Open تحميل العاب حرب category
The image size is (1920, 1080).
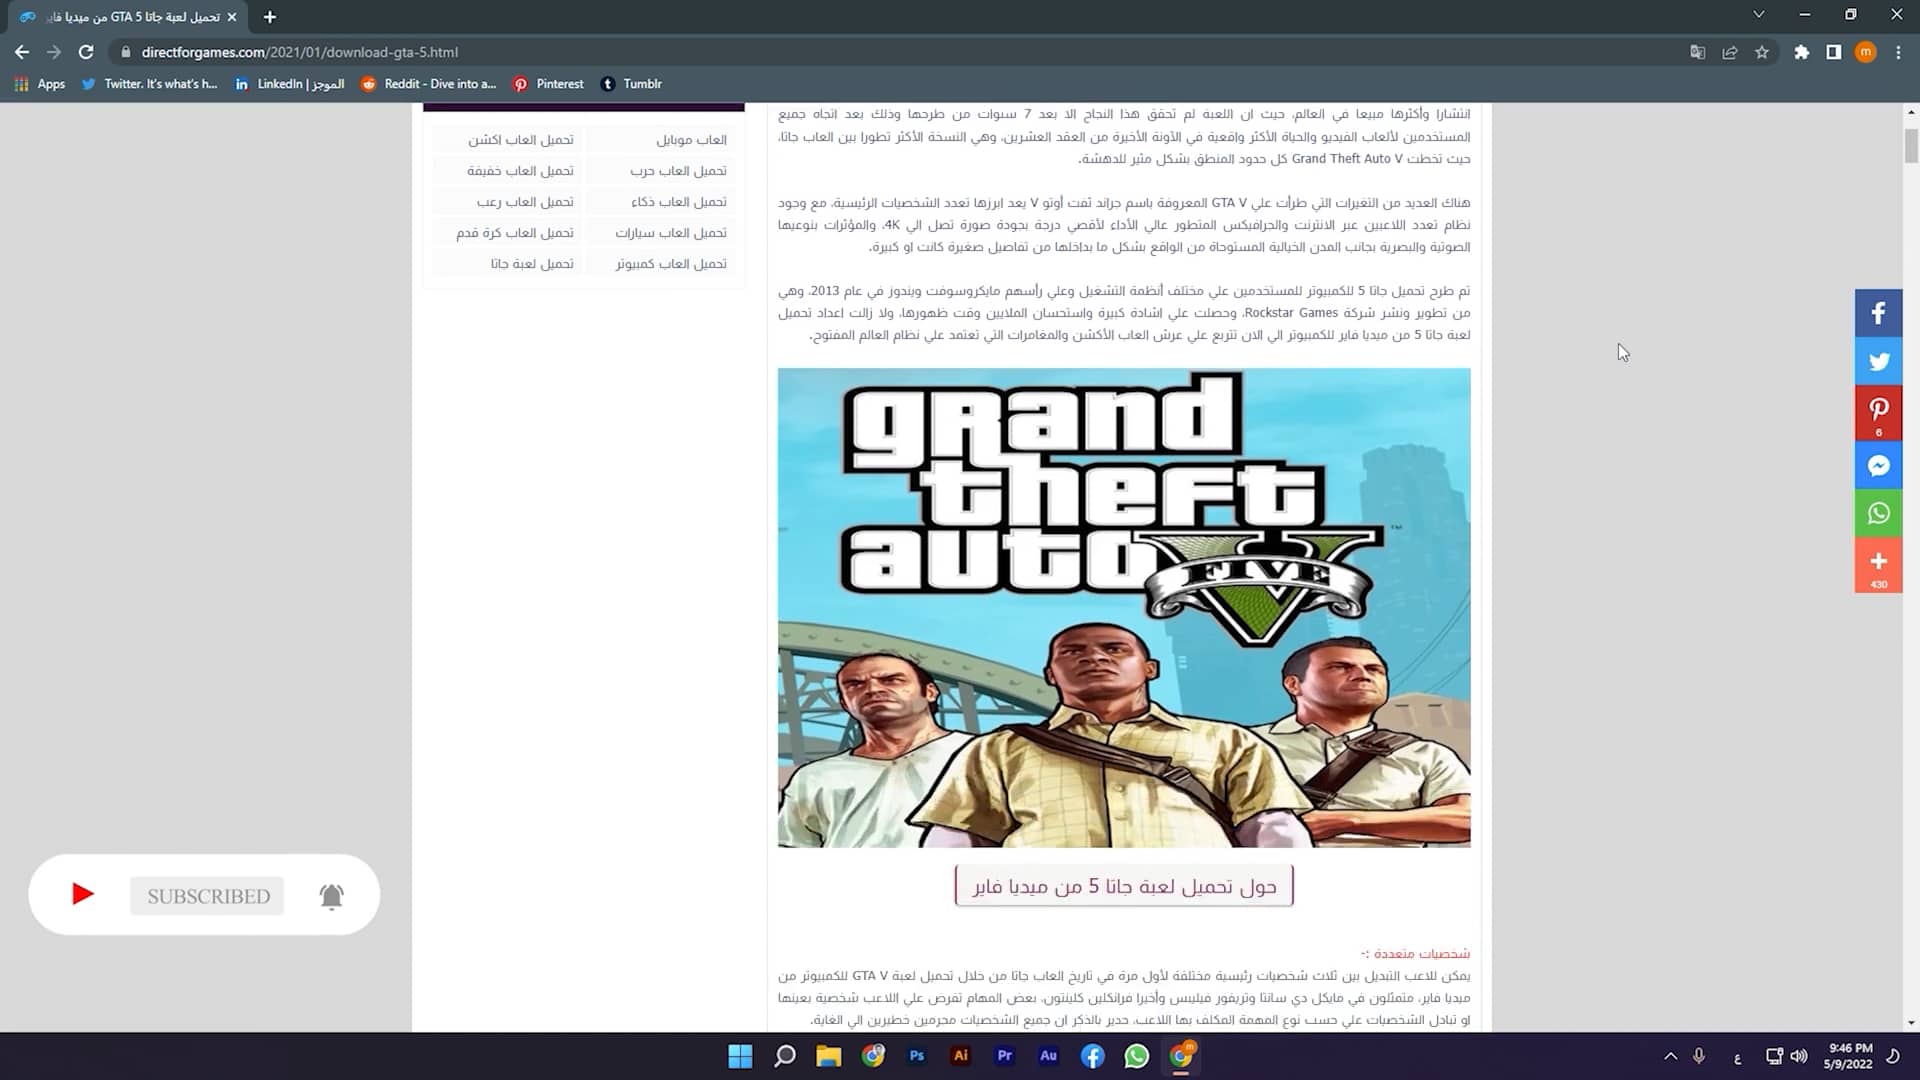coord(678,171)
